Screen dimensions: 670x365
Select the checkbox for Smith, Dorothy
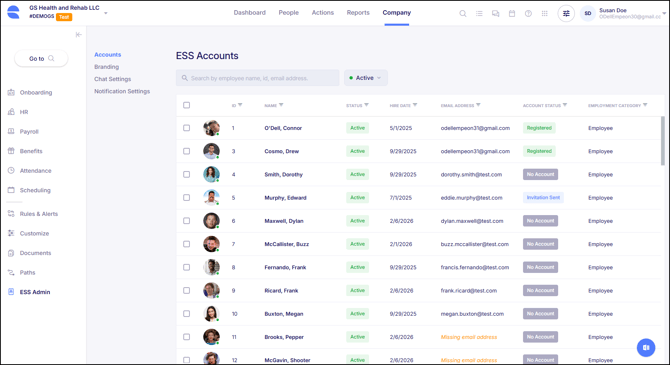186,174
